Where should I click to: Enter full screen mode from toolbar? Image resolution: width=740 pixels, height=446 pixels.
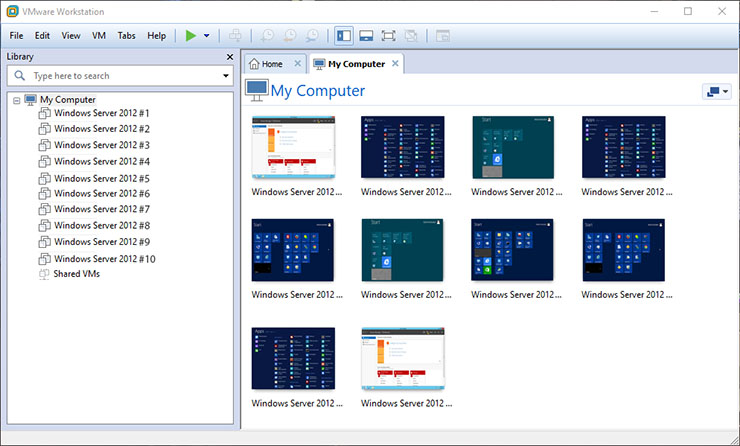[389, 35]
